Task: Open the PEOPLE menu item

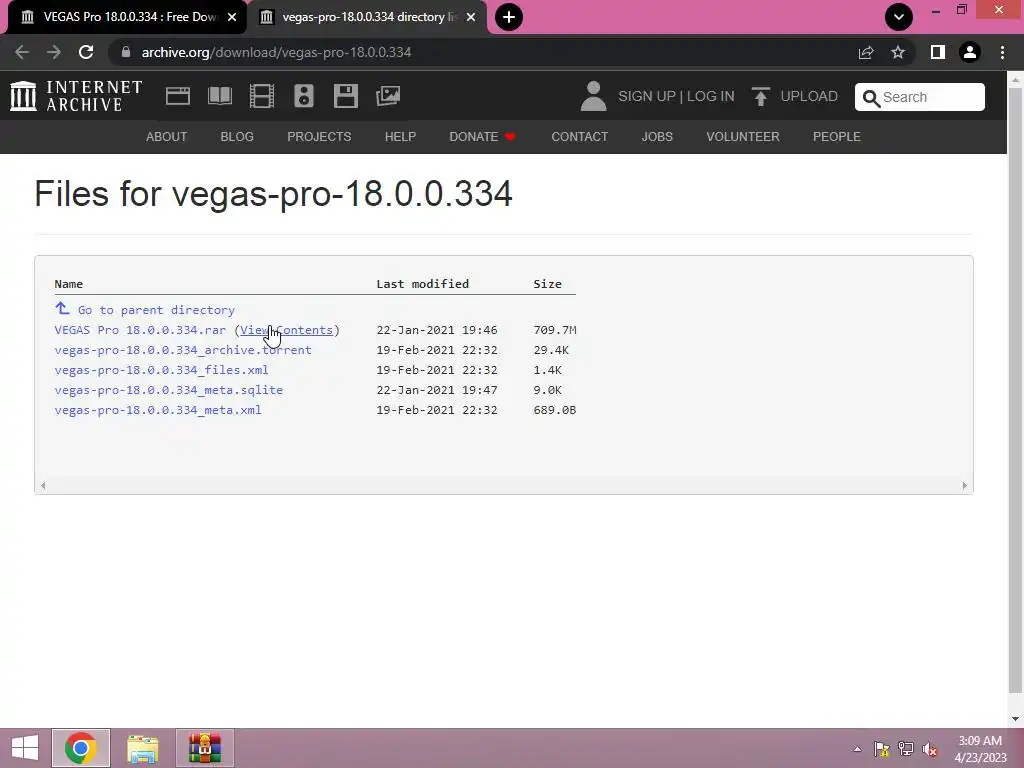Action: (x=837, y=136)
